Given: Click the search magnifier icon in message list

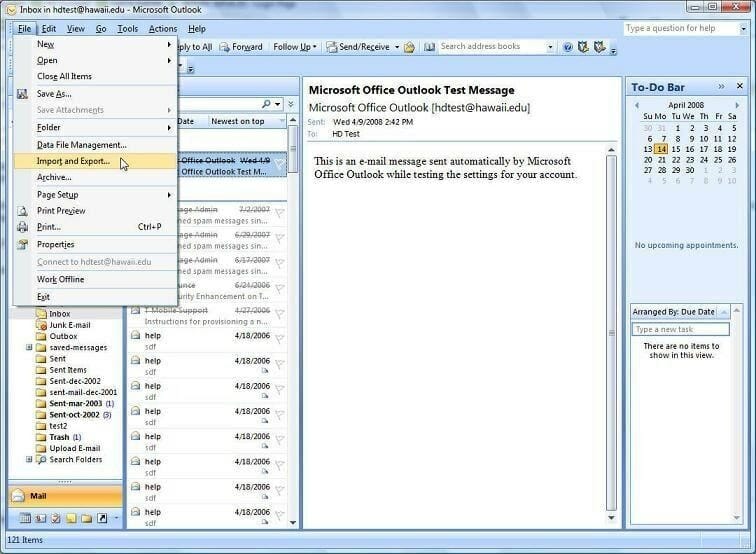Looking at the screenshot, I should pyautogui.click(x=266, y=104).
